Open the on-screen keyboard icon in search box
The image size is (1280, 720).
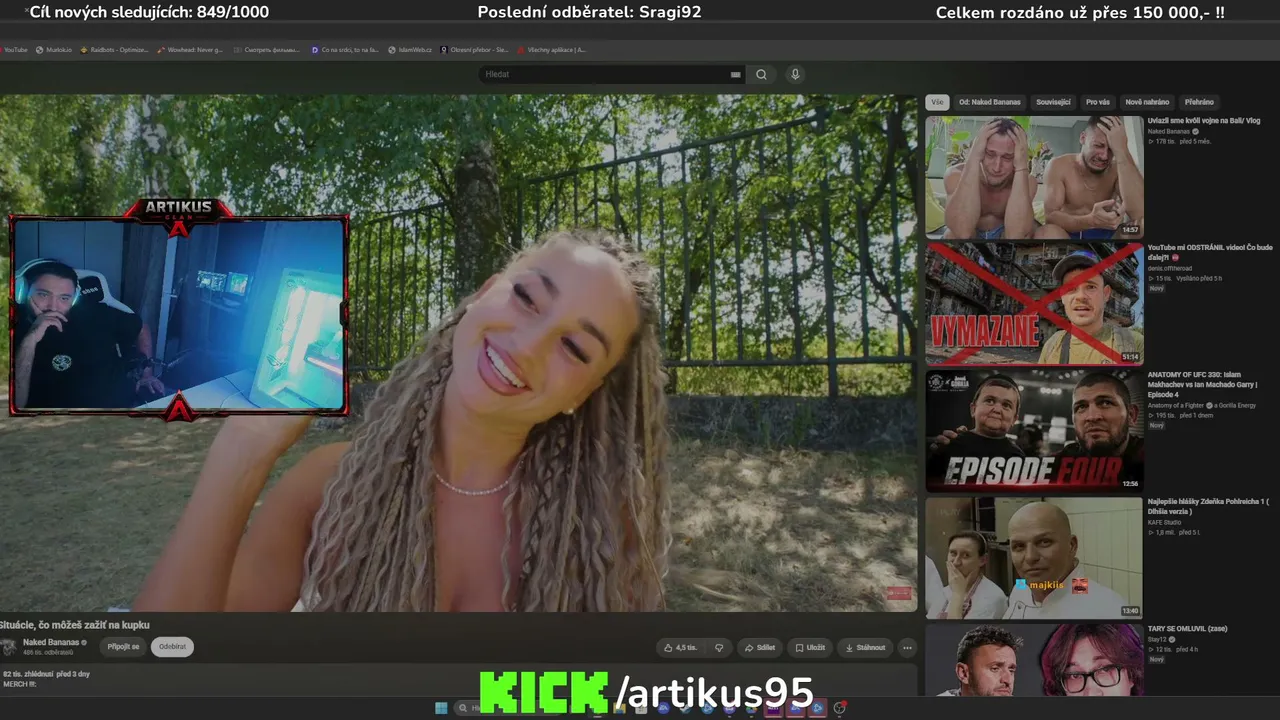coord(736,74)
